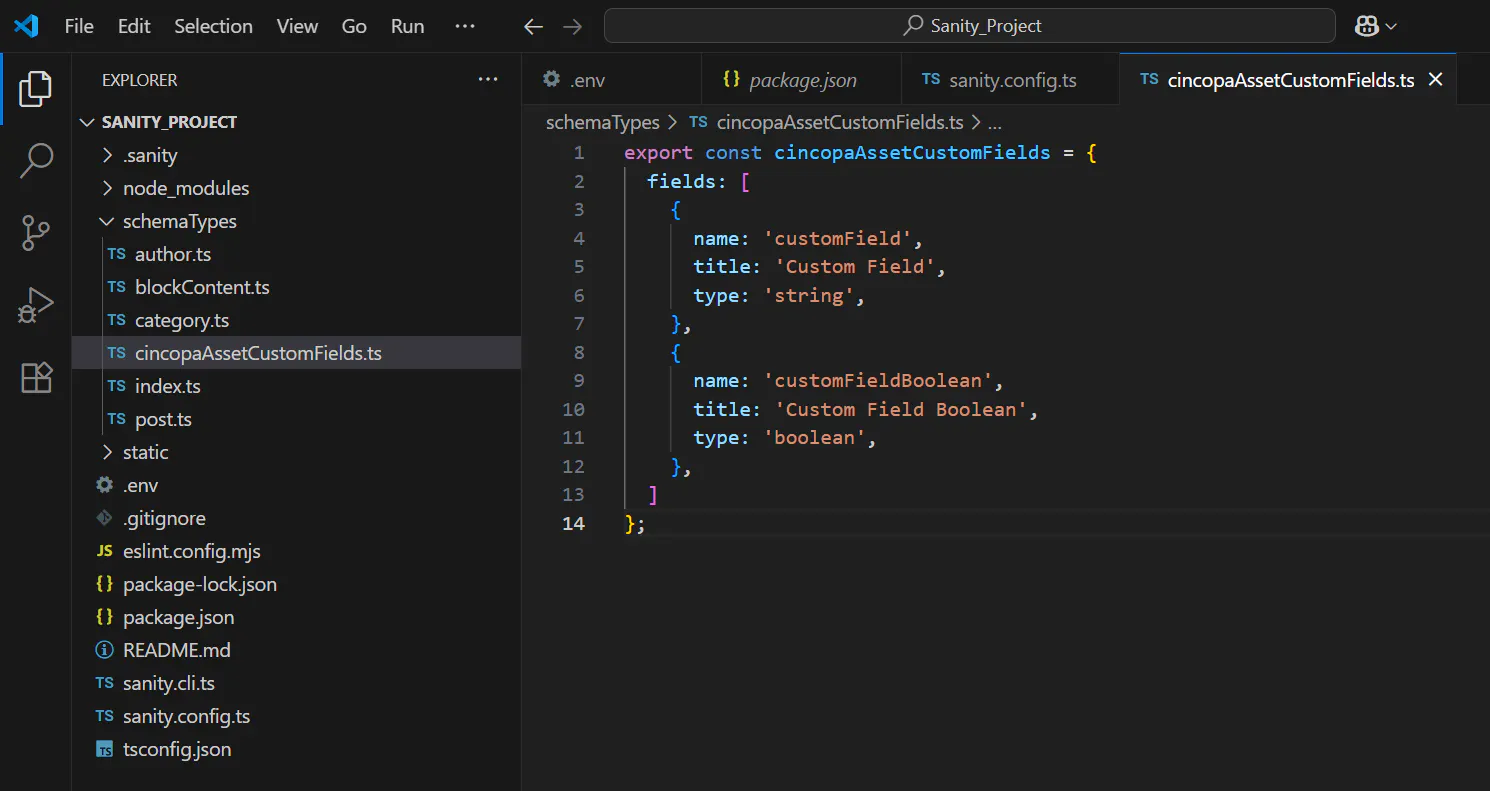Open eslint.config.mjs in the explorer

(297, 551)
